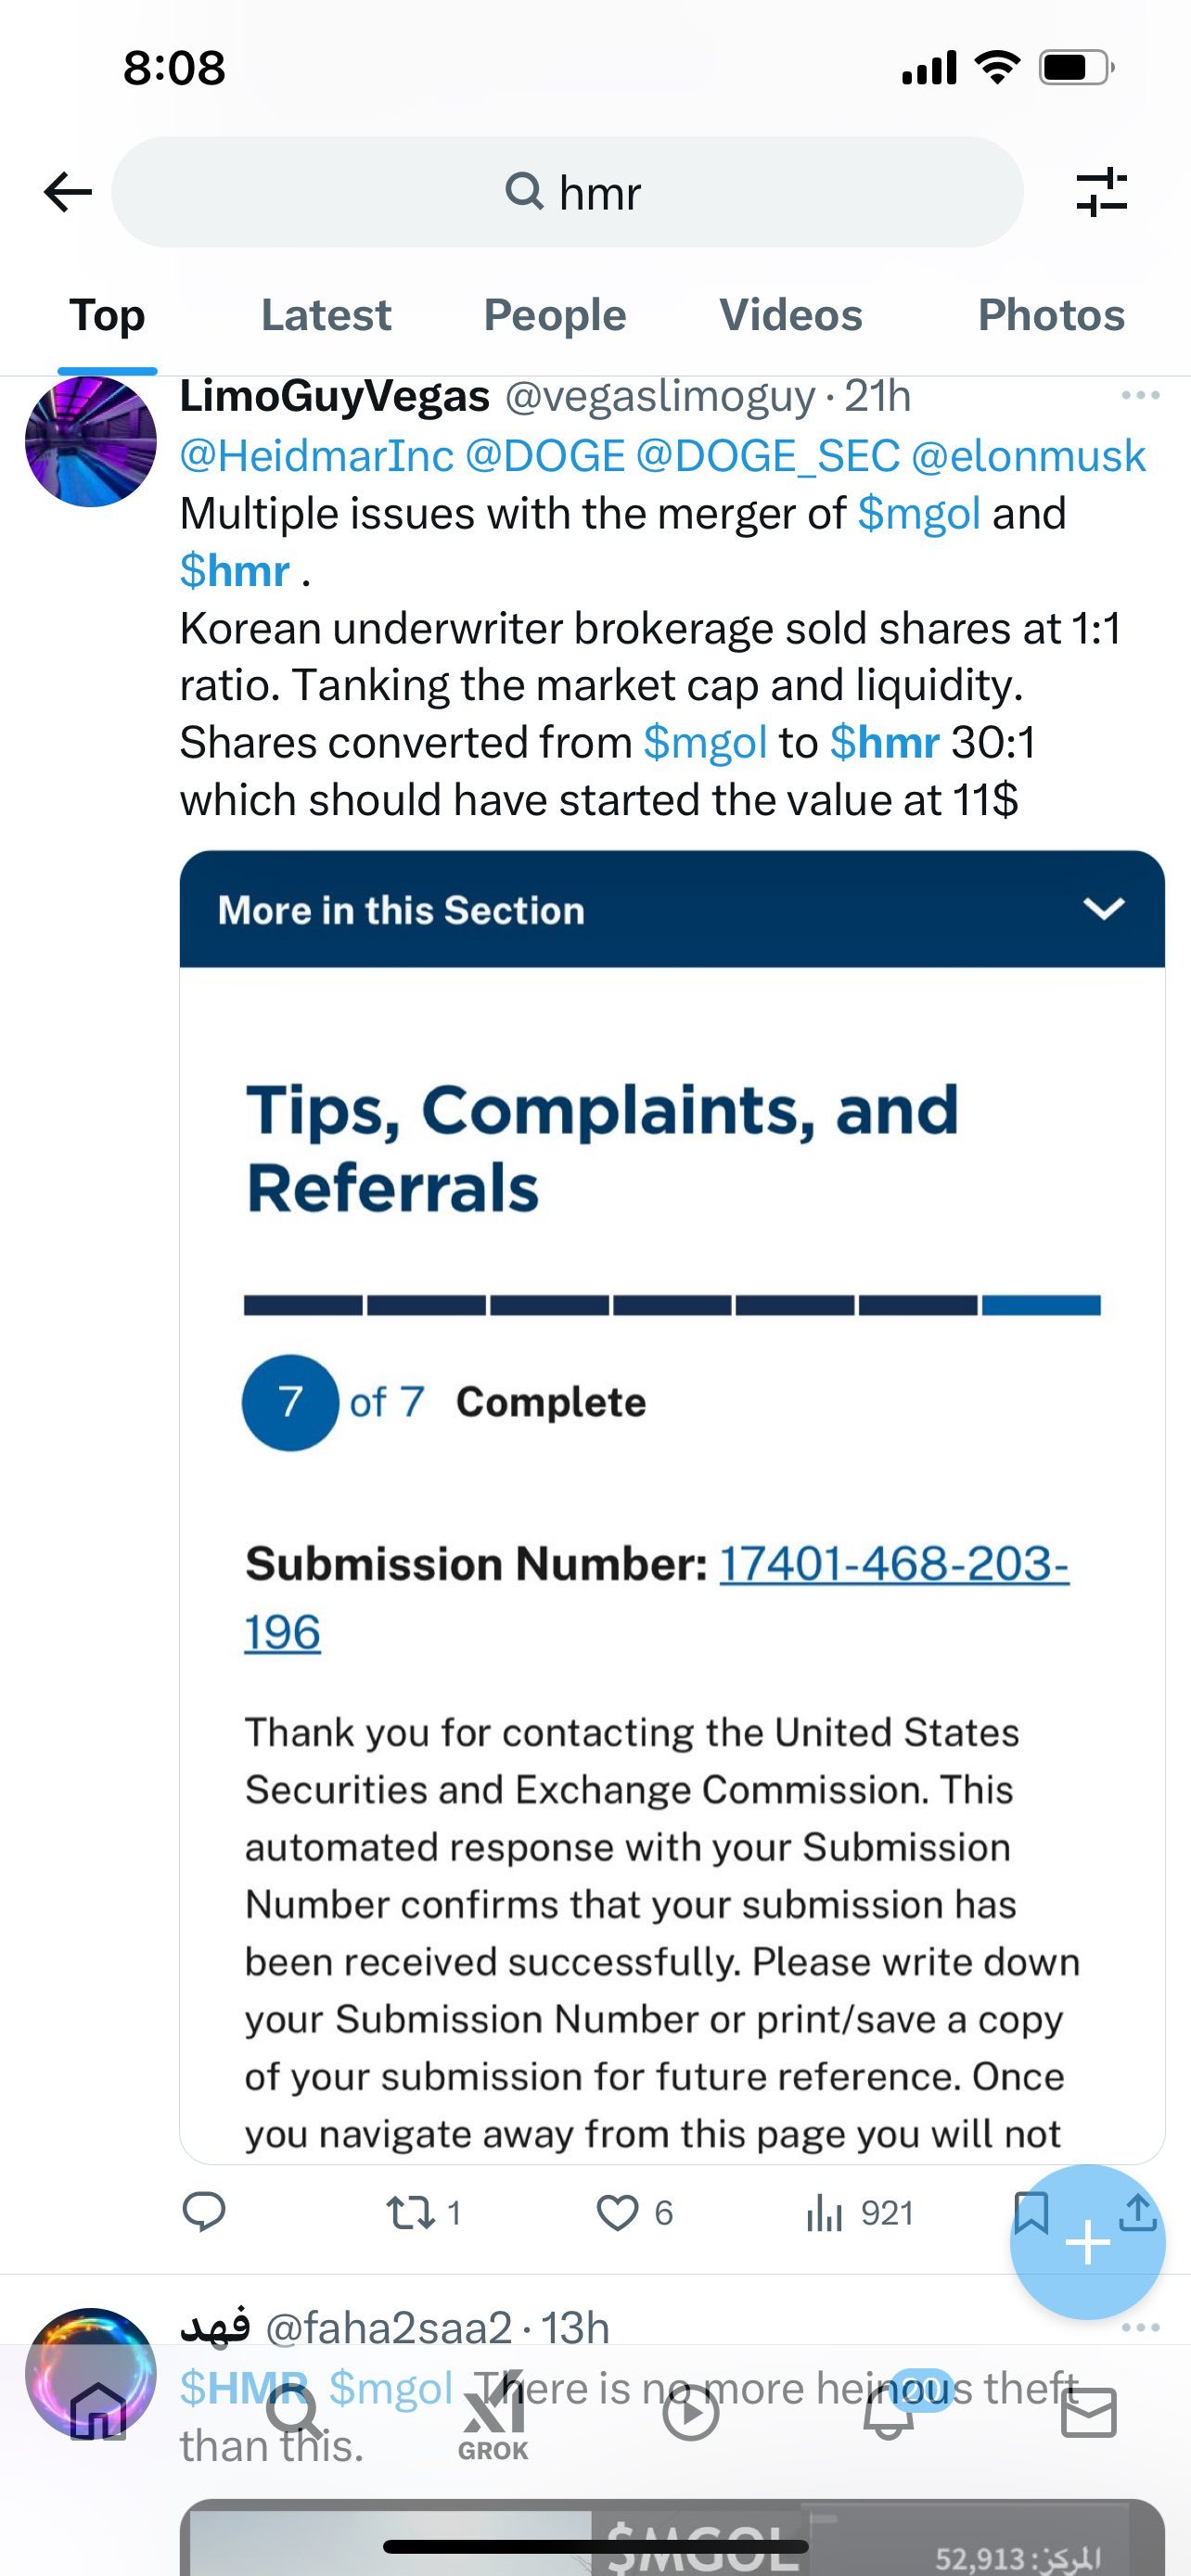Tap the hmr search input field

[567, 192]
